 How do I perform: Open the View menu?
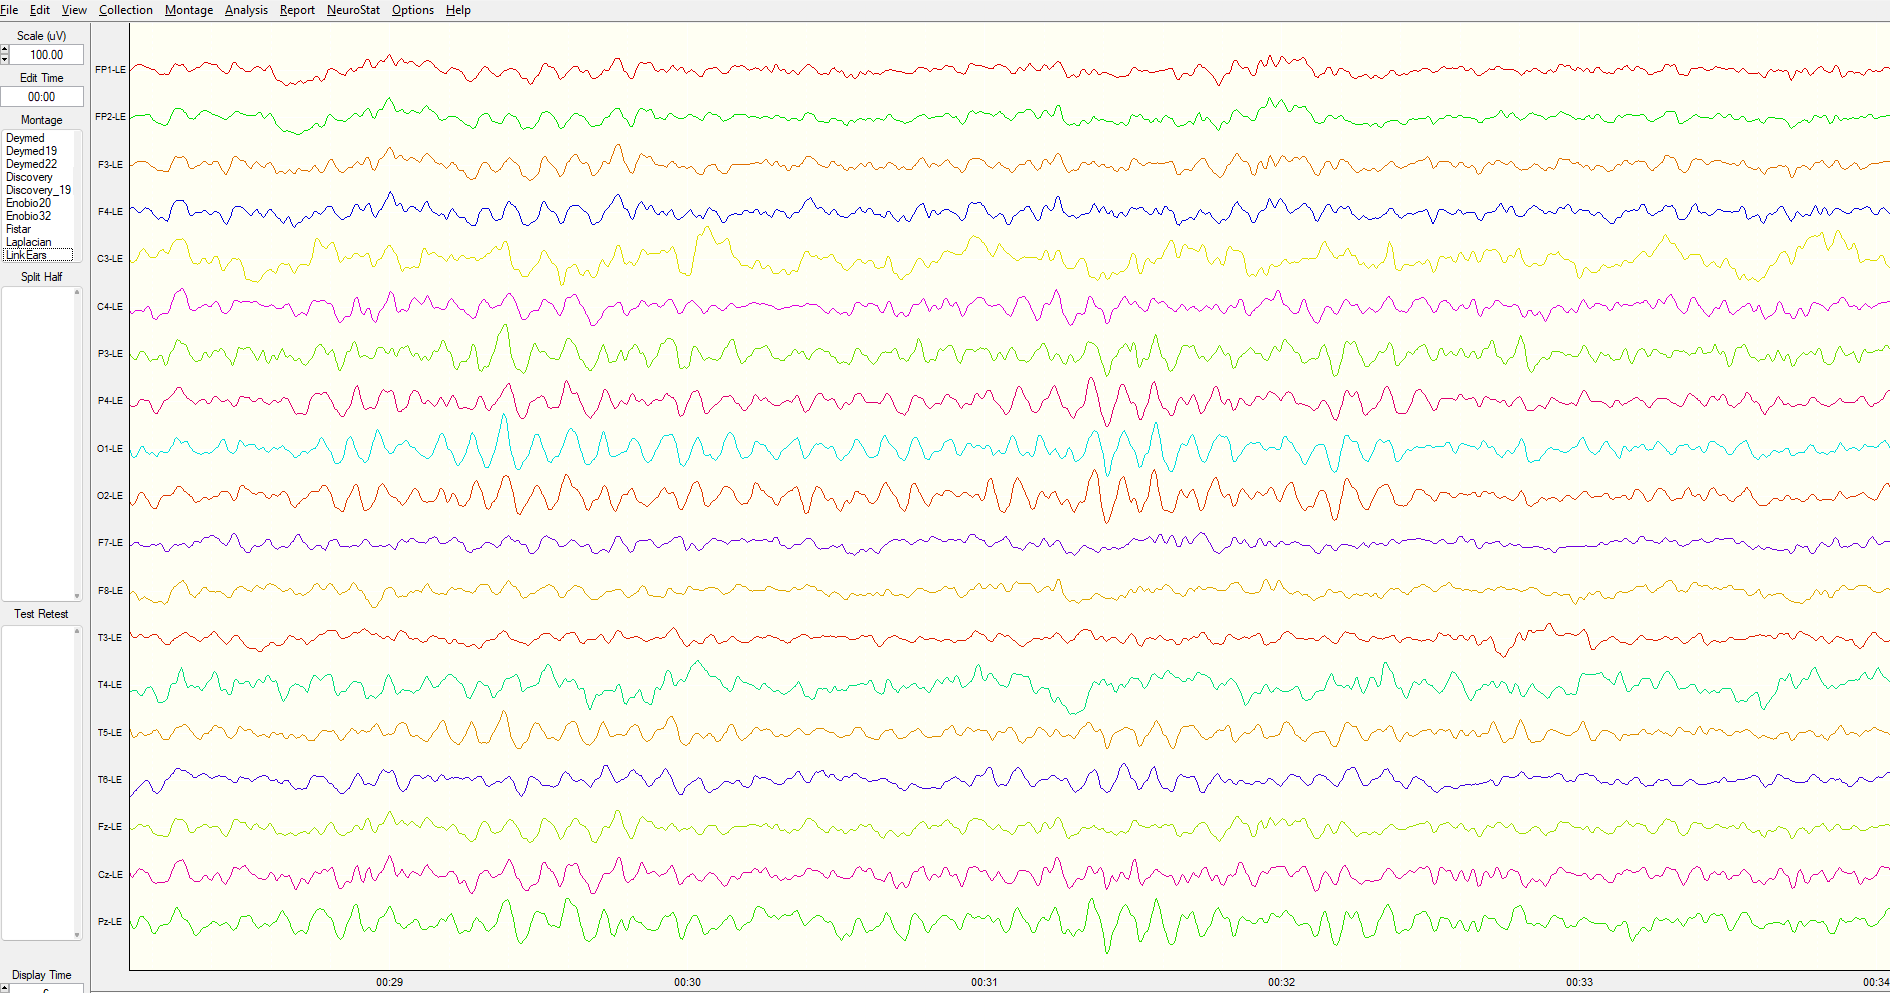[73, 9]
